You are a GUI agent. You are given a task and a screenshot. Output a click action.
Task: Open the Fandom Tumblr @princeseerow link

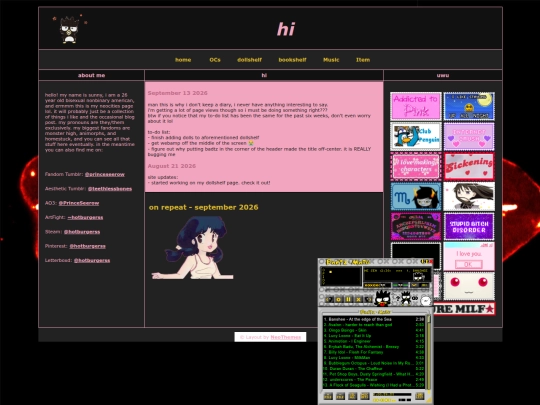coord(105,174)
